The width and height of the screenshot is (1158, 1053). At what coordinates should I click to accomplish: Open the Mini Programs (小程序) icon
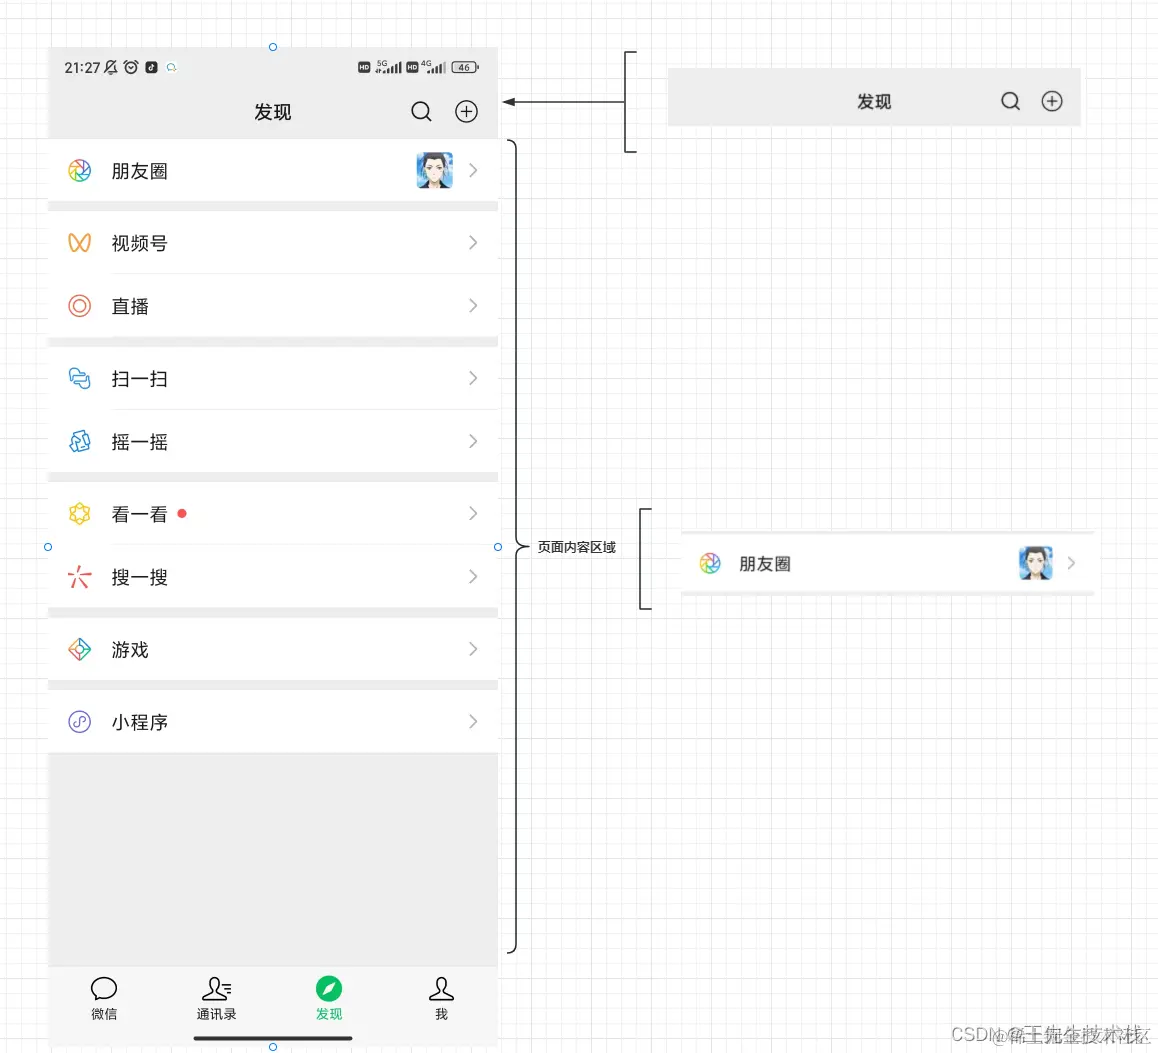tap(79, 721)
